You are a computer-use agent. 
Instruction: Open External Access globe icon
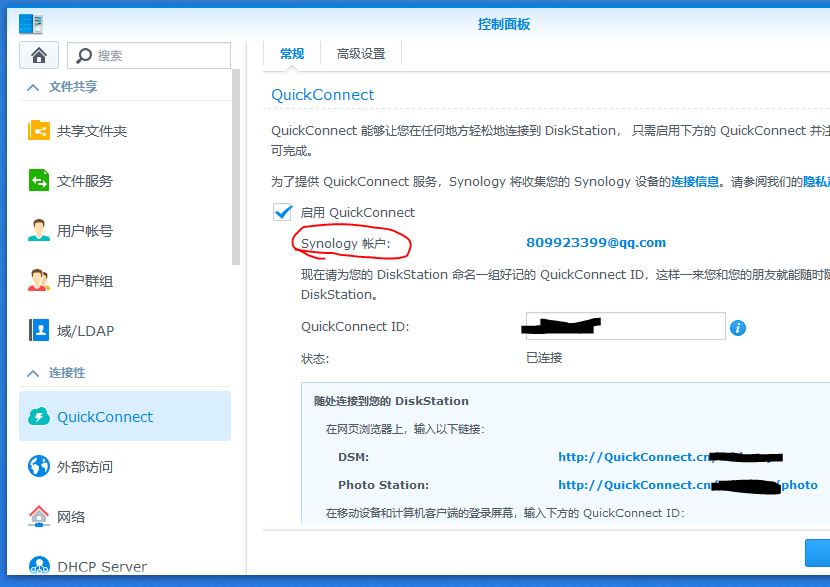(39, 466)
